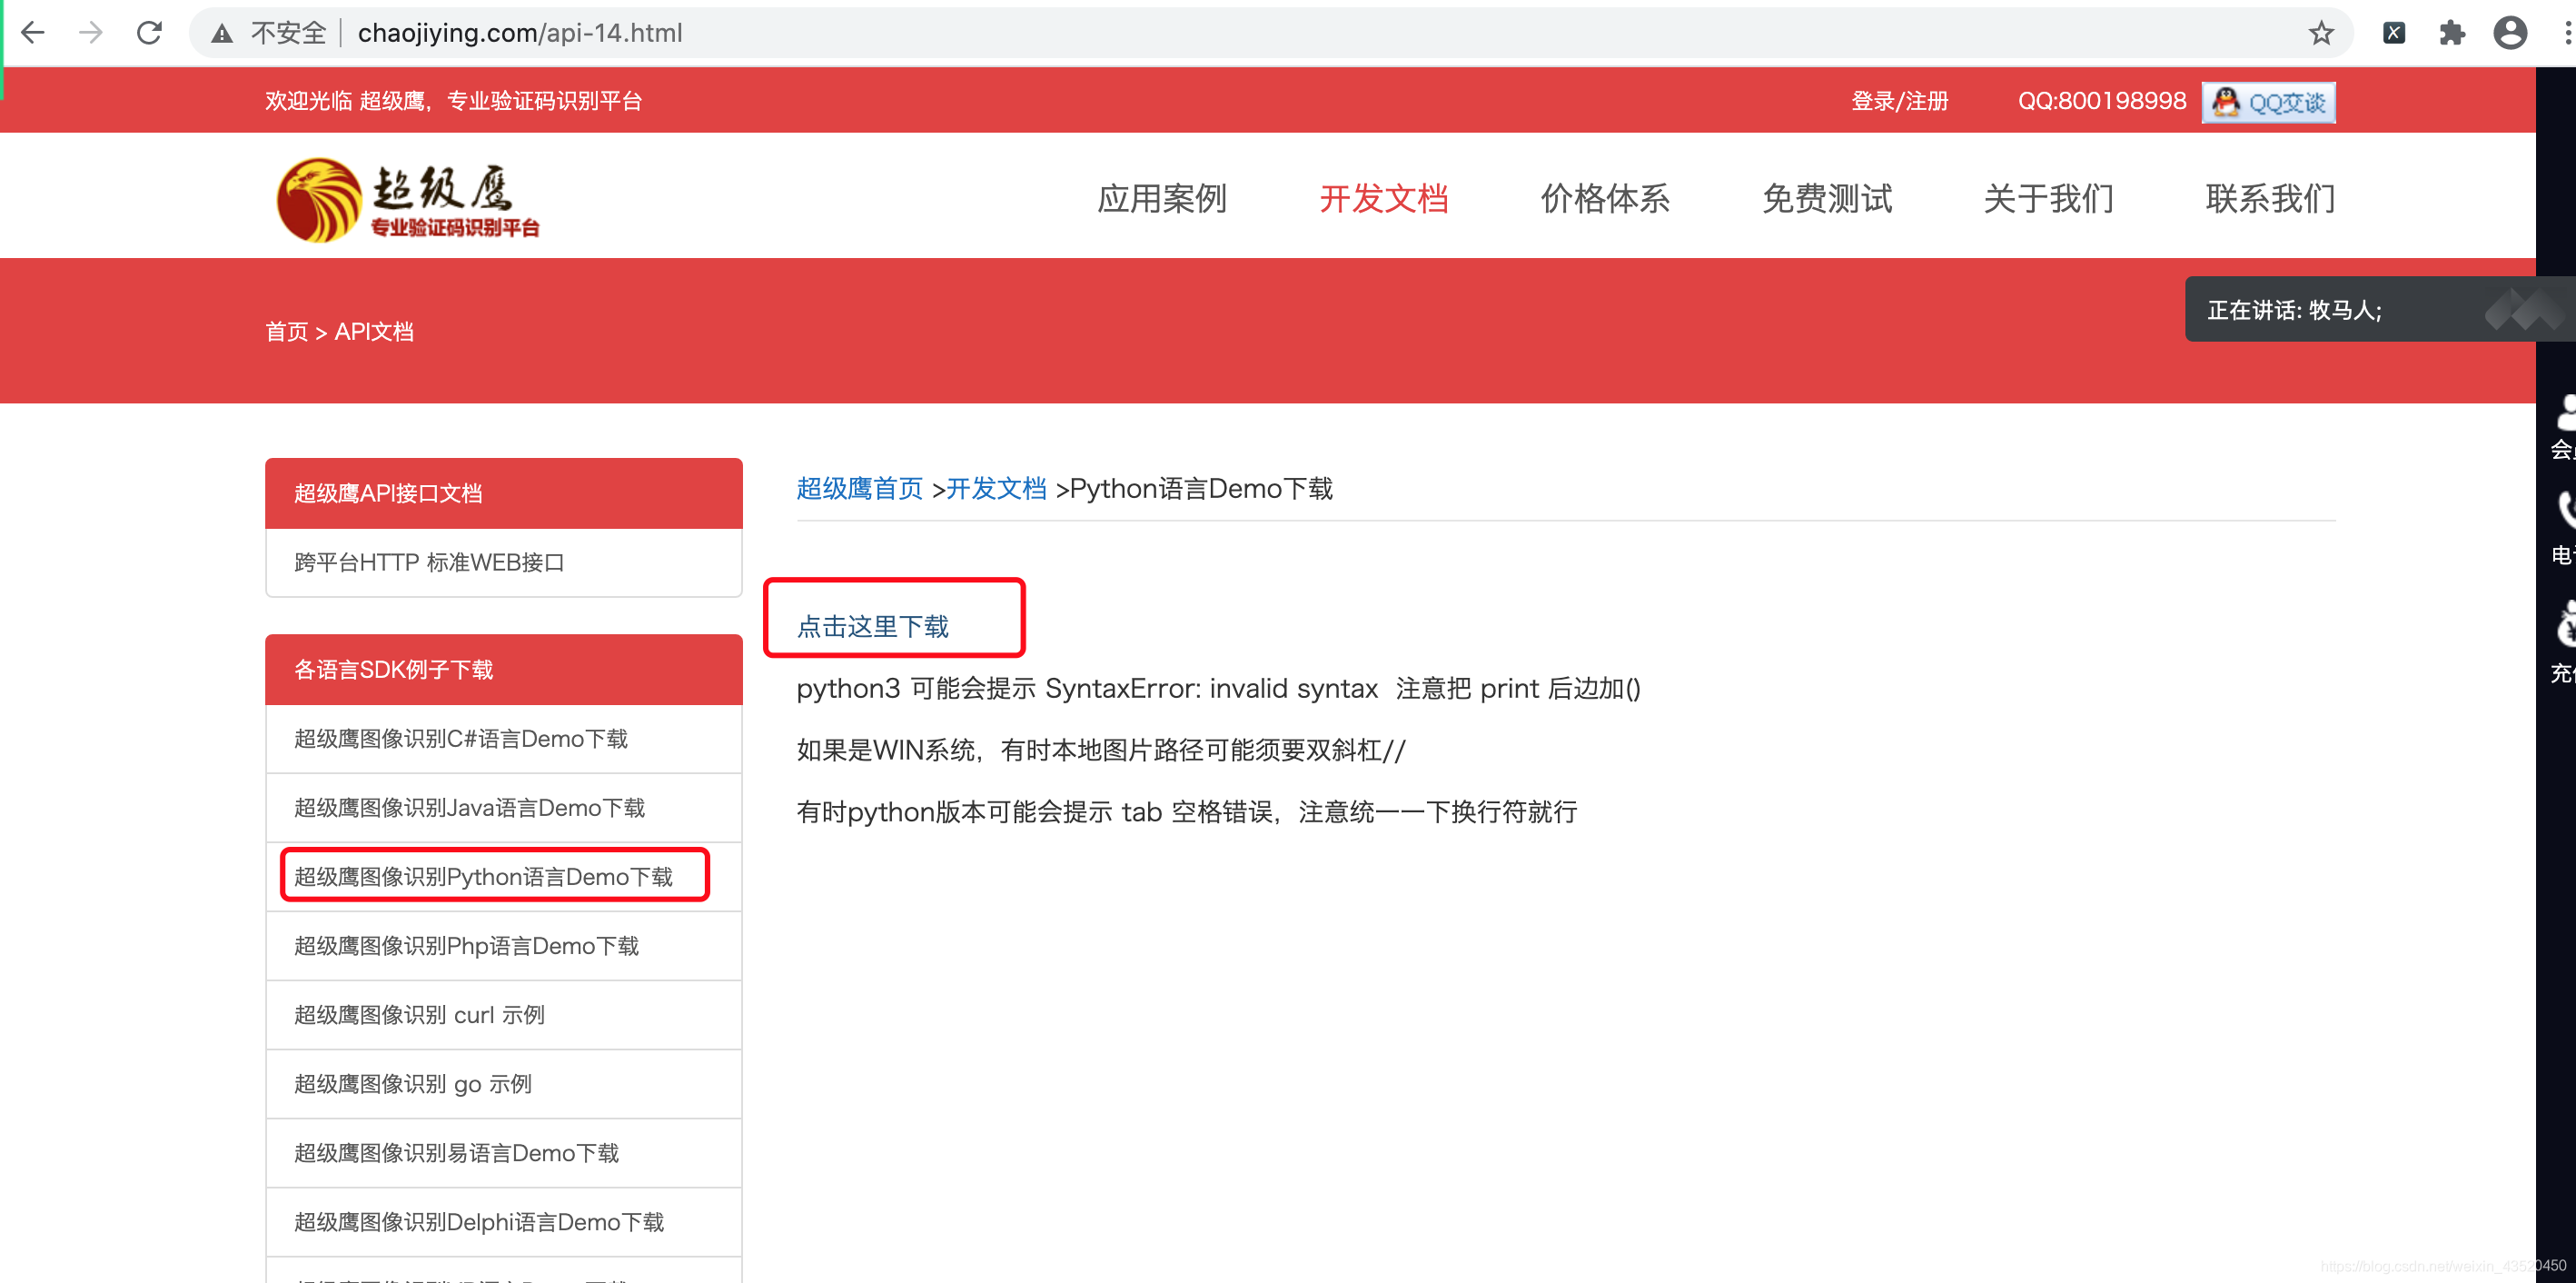Open the 免费测试 navigation item
This screenshot has height=1283, width=2576.
1826,198
